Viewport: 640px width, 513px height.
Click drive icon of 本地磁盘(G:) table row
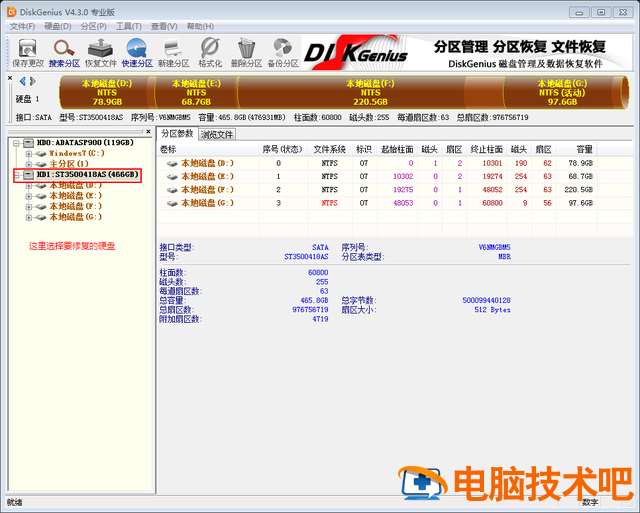point(172,203)
